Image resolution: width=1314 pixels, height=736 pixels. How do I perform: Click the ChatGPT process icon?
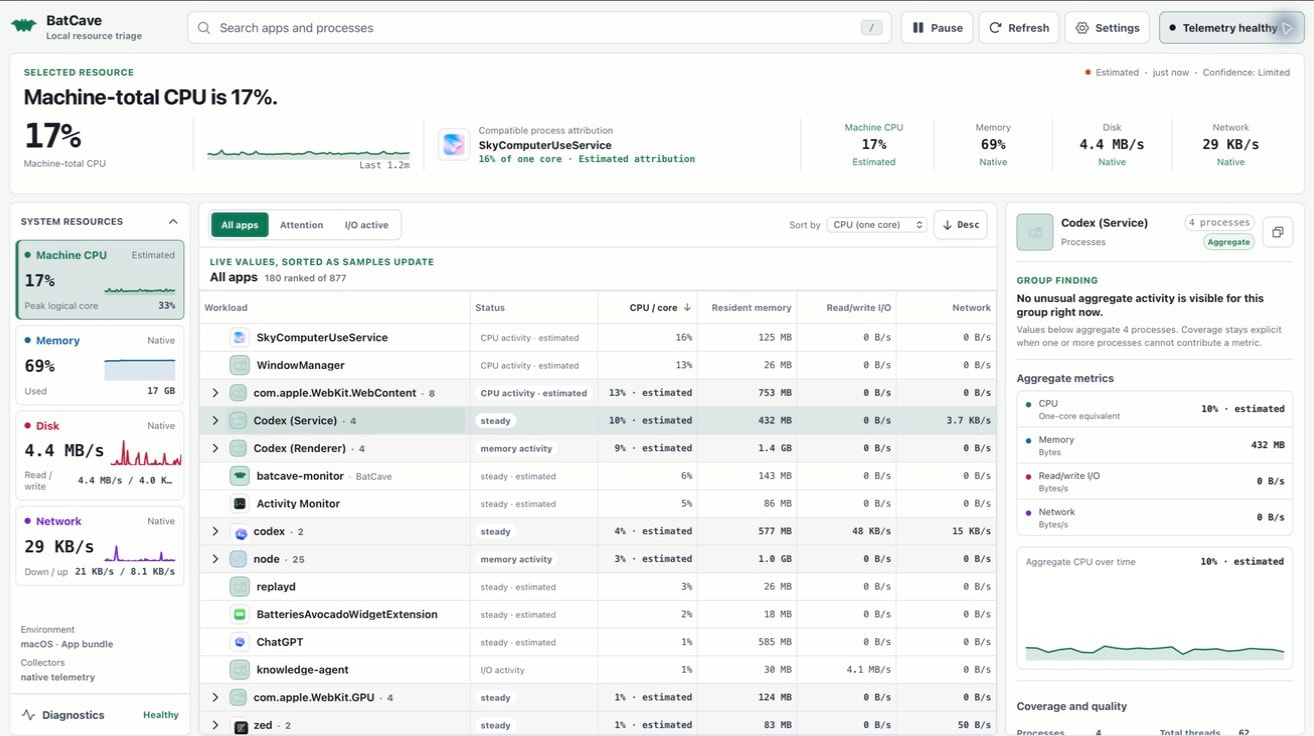click(239, 642)
